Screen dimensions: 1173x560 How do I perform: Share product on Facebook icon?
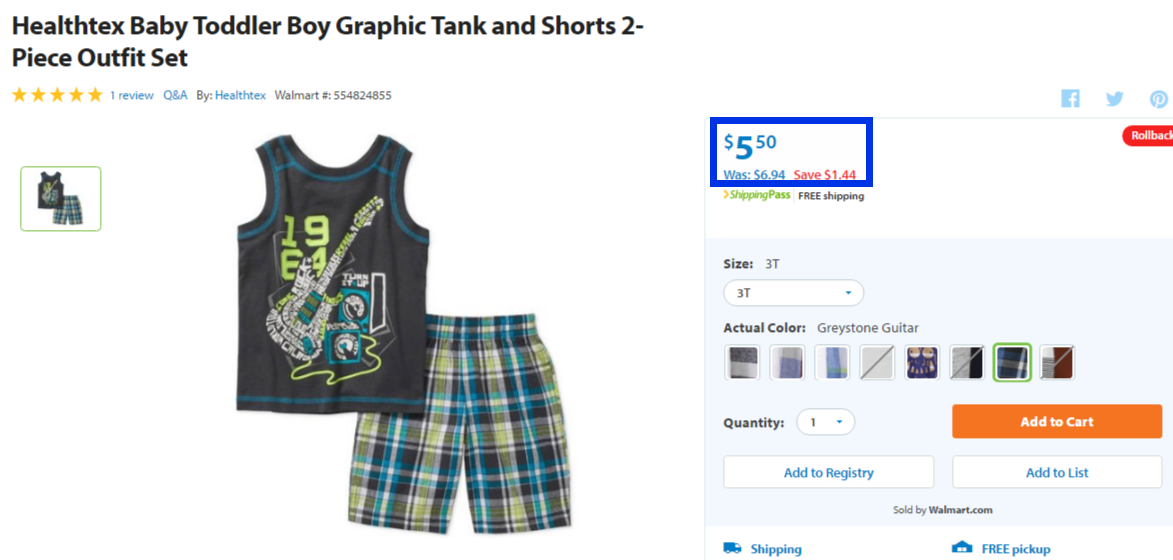click(x=1070, y=98)
